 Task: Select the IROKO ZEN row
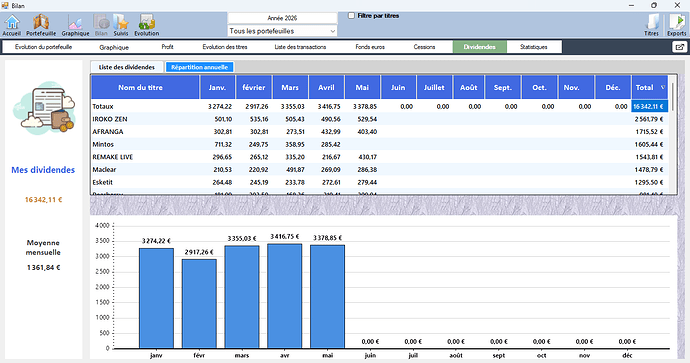pyautogui.click(x=379, y=119)
